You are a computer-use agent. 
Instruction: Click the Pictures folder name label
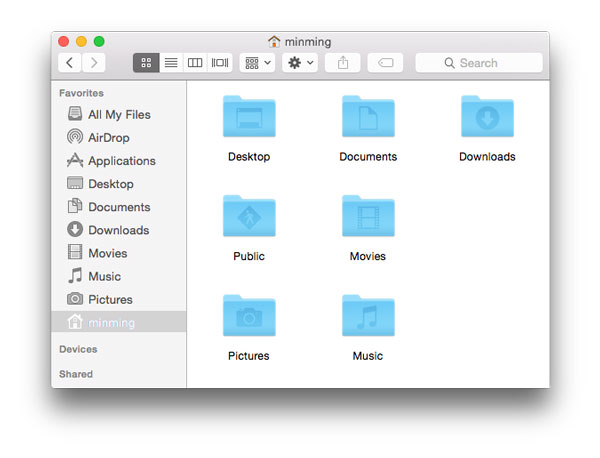point(249,356)
